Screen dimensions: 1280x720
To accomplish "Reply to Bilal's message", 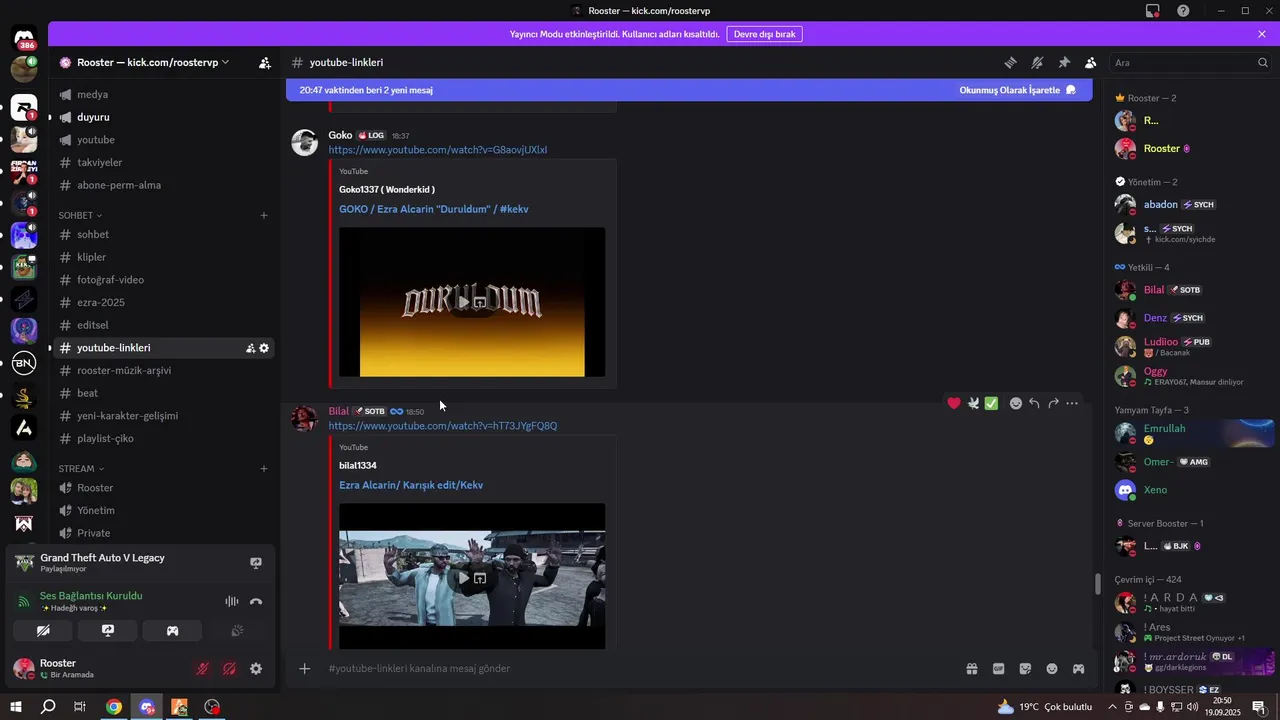I will 1035,403.
